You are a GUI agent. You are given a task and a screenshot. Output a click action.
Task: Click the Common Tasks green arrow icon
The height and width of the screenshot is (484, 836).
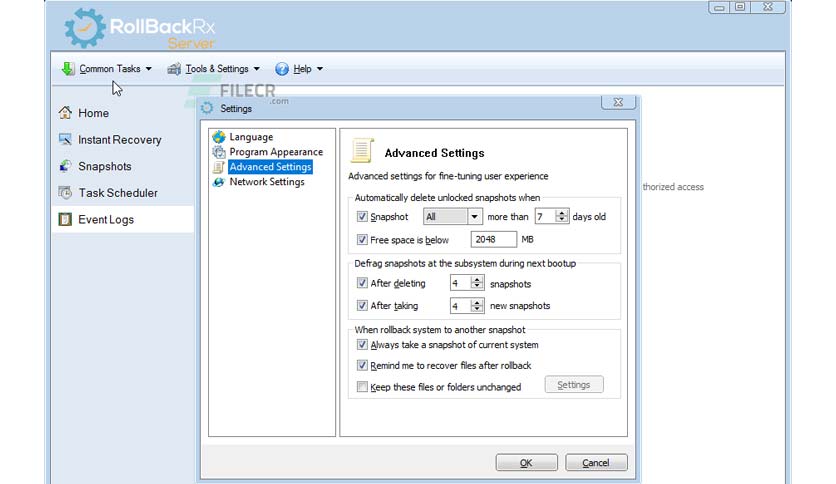coord(67,69)
